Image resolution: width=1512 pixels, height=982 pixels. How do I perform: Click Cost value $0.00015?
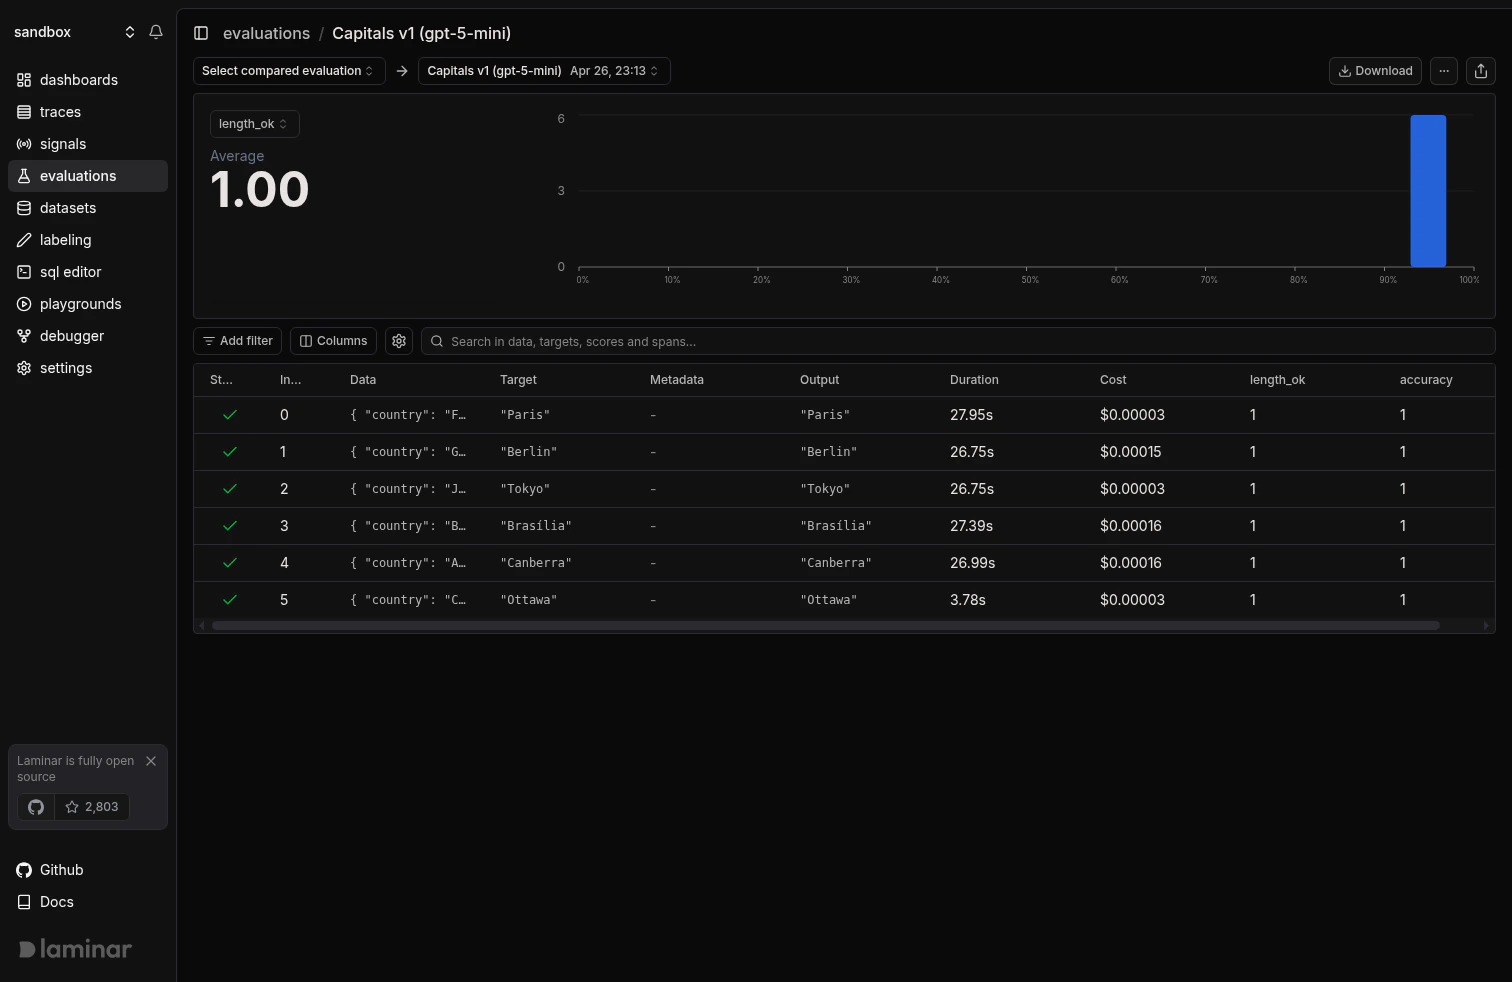click(1131, 452)
